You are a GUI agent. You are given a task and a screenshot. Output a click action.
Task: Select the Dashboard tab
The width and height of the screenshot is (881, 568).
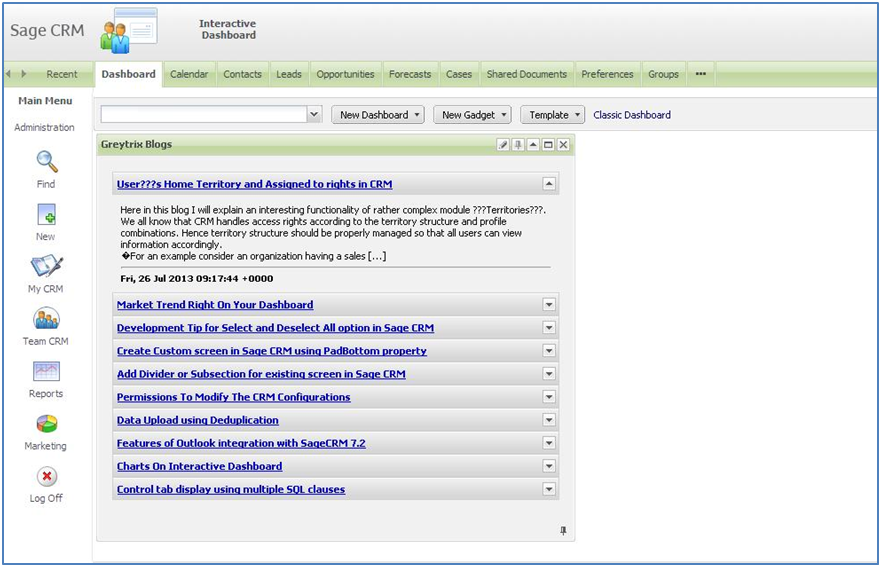(x=129, y=74)
